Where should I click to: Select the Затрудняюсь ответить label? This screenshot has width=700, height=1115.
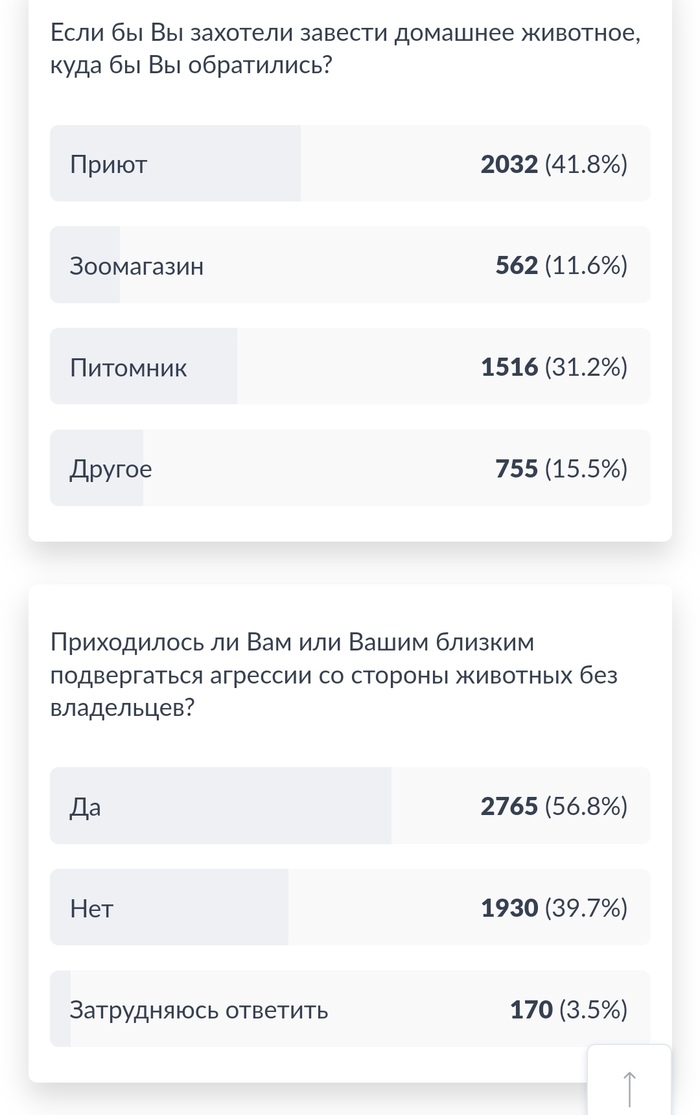(x=199, y=1010)
